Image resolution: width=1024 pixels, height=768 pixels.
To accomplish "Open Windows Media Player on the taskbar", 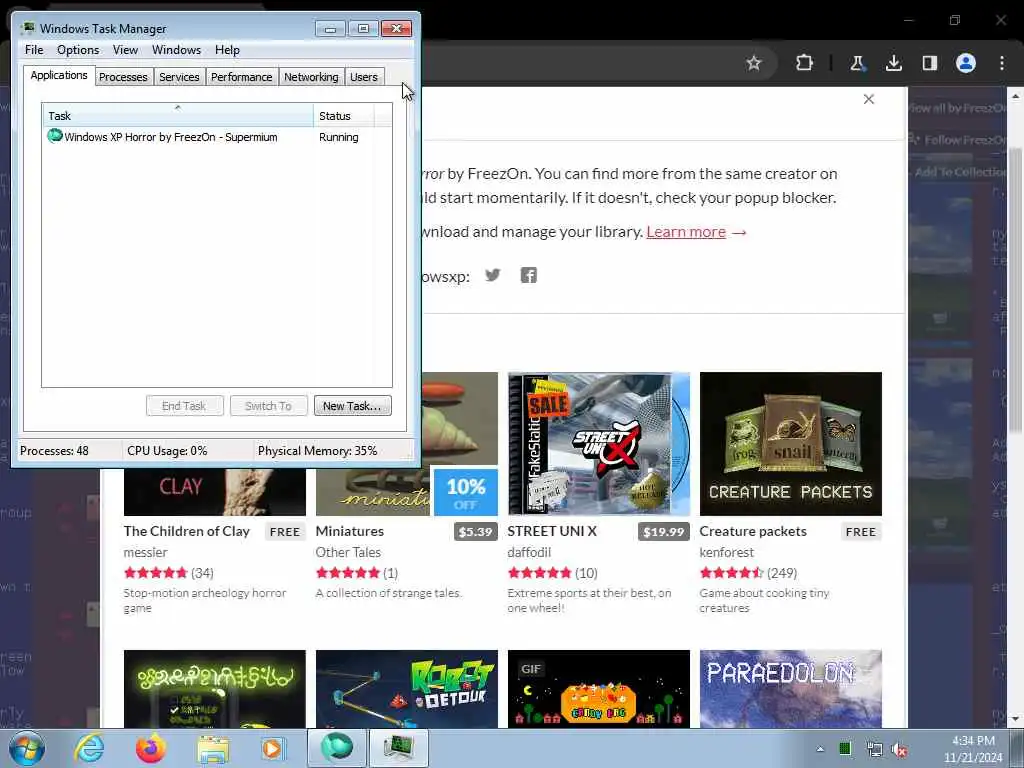I will pos(272,748).
